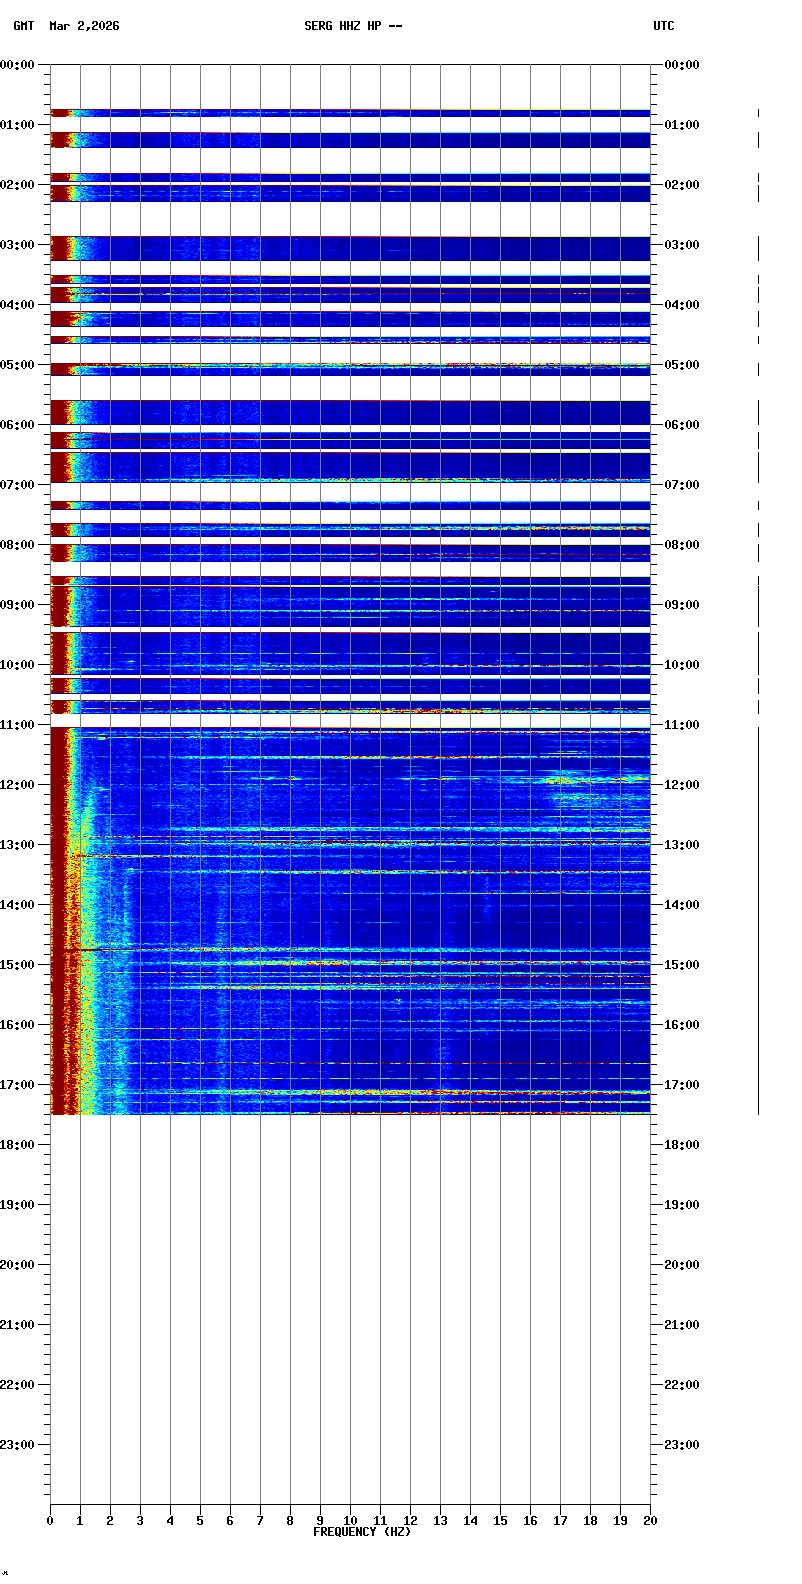
Task: Select the 03:00 label on UTC axis
Action: (x=682, y=245)
